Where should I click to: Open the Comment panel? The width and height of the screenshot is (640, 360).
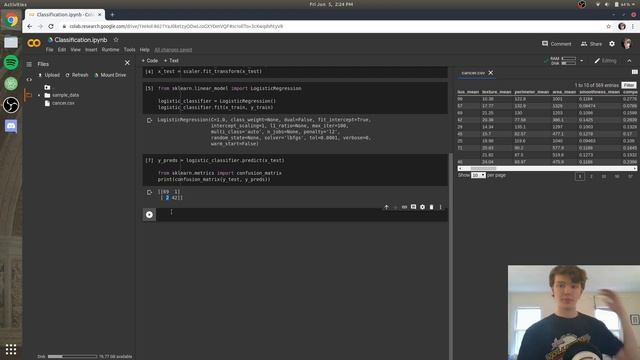pyautogui.click(x=556, y=44)
